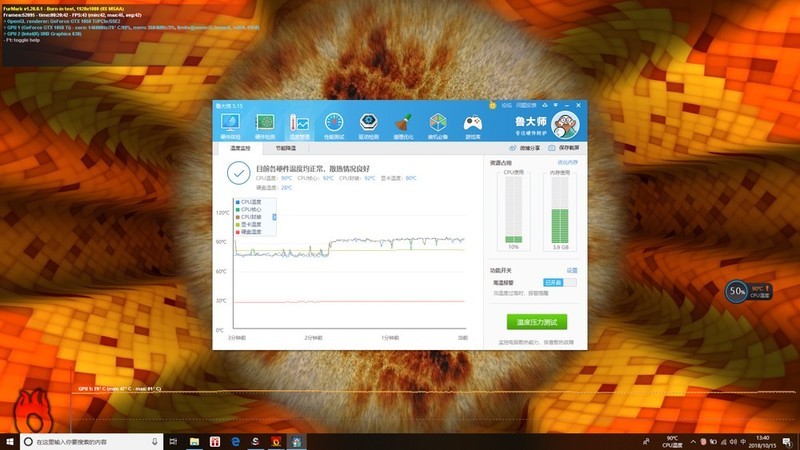
Task: Click the 问题反馈 feedback link
Action: 526,105
